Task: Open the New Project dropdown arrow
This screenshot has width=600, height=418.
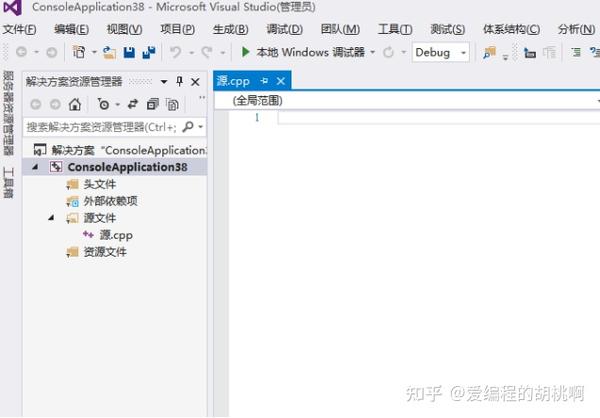Action: tap(94, 52)
